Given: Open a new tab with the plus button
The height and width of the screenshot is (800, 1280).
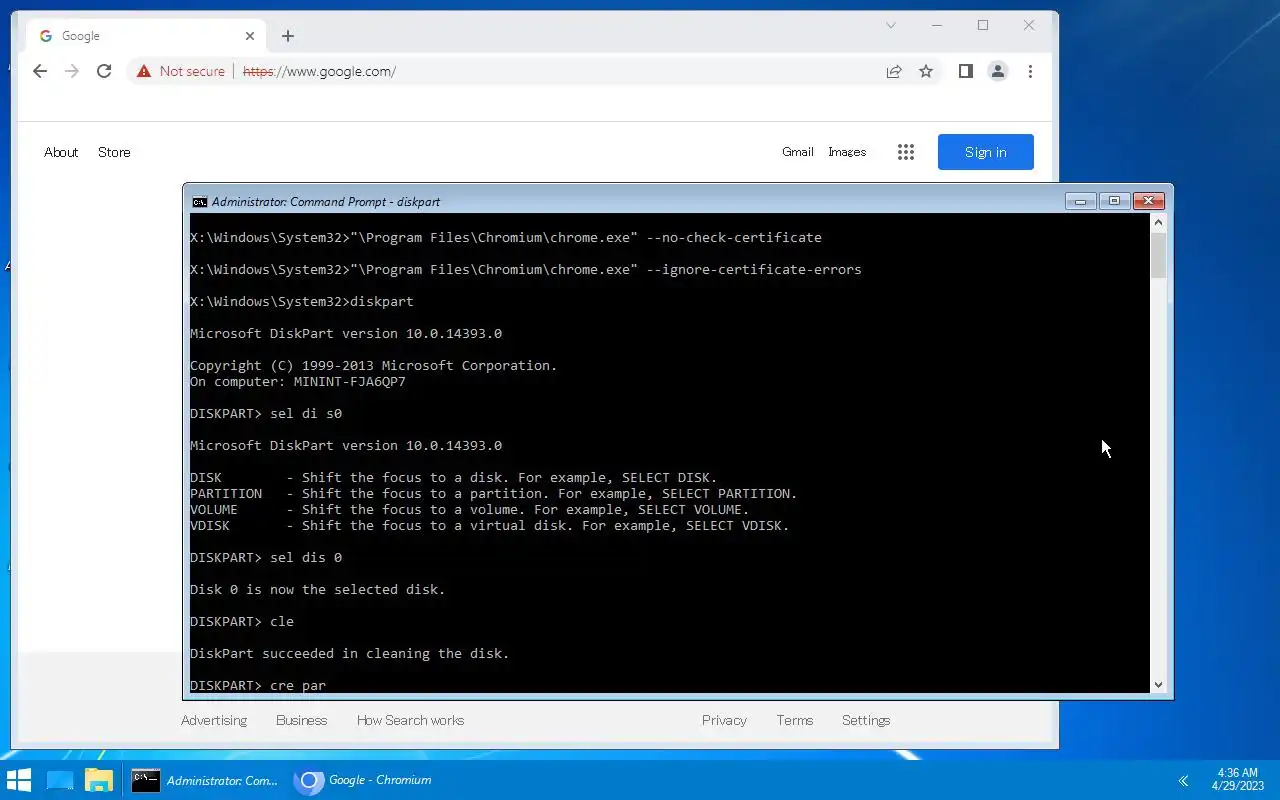Looking at the screenshot, I should [x=288, y=36].
